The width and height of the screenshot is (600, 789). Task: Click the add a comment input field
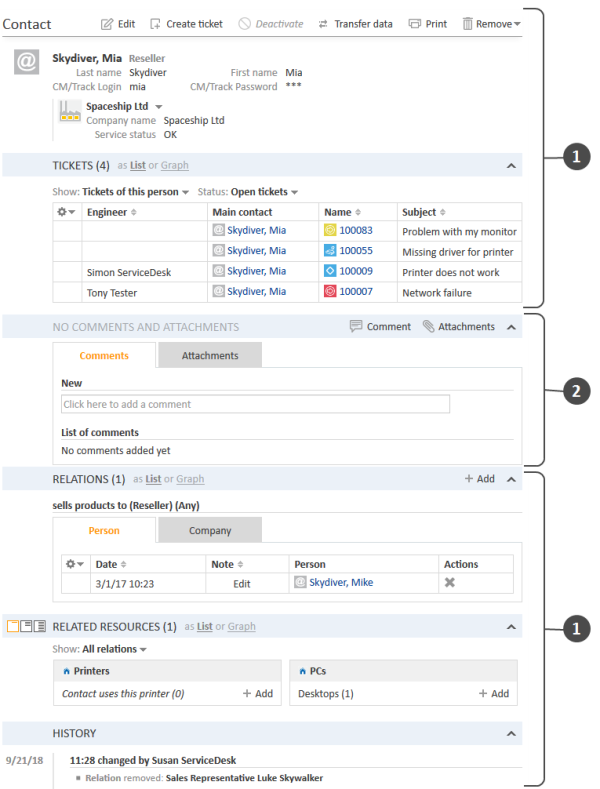pos(255,404)
